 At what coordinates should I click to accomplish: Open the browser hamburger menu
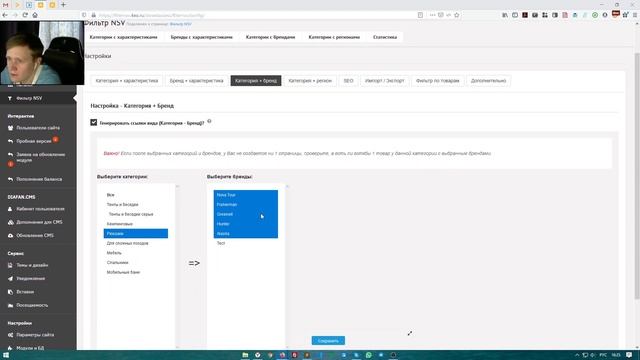635,15
